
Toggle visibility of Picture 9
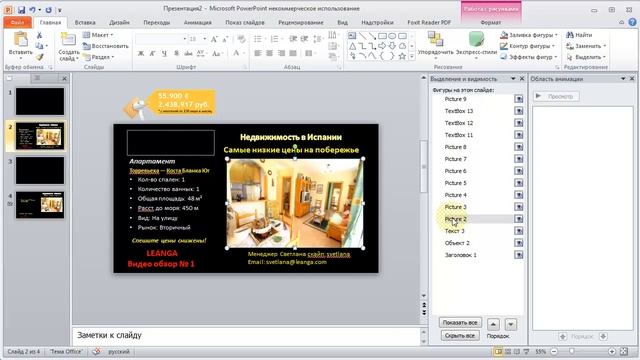coord(518,99)
